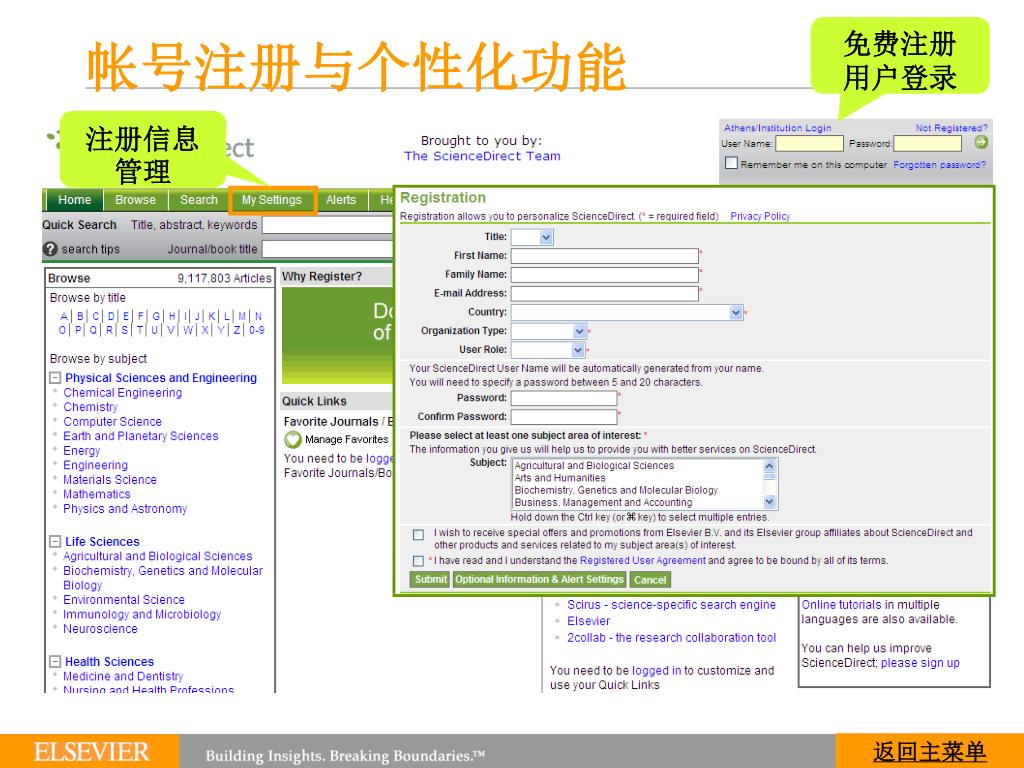
Task: Open Medicine and Dentistry link
Action: pos(123,677)
